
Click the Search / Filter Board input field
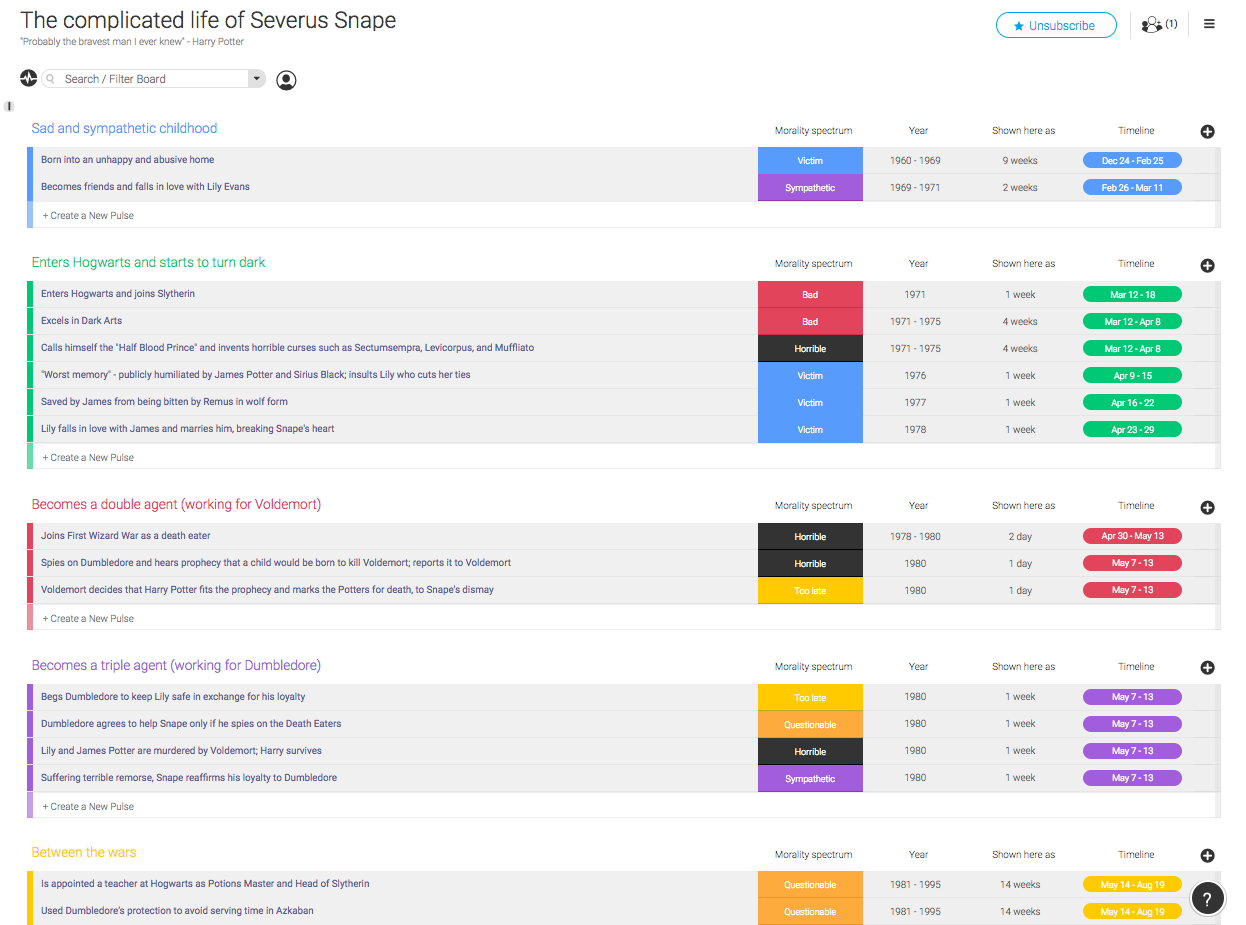click(x=150, y=79)
